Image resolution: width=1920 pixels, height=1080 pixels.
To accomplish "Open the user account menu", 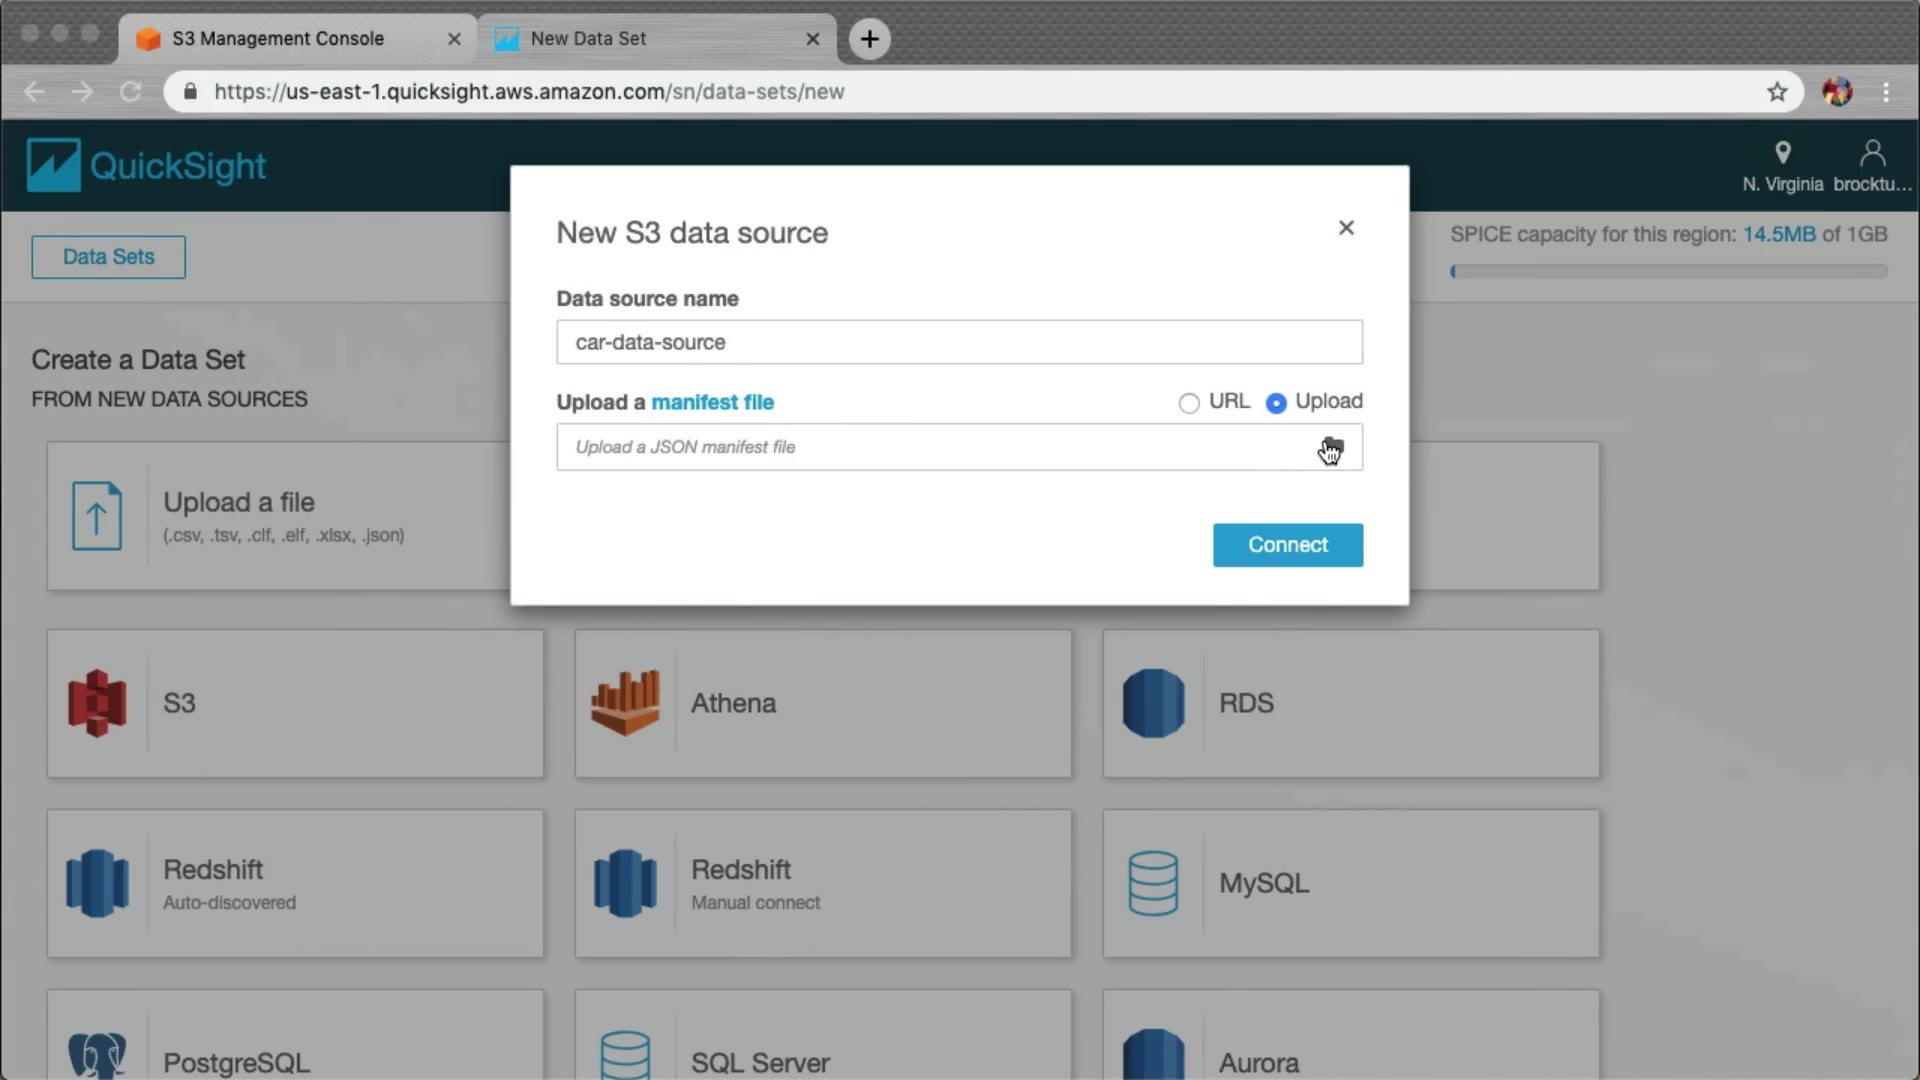I will (1872, 166).
